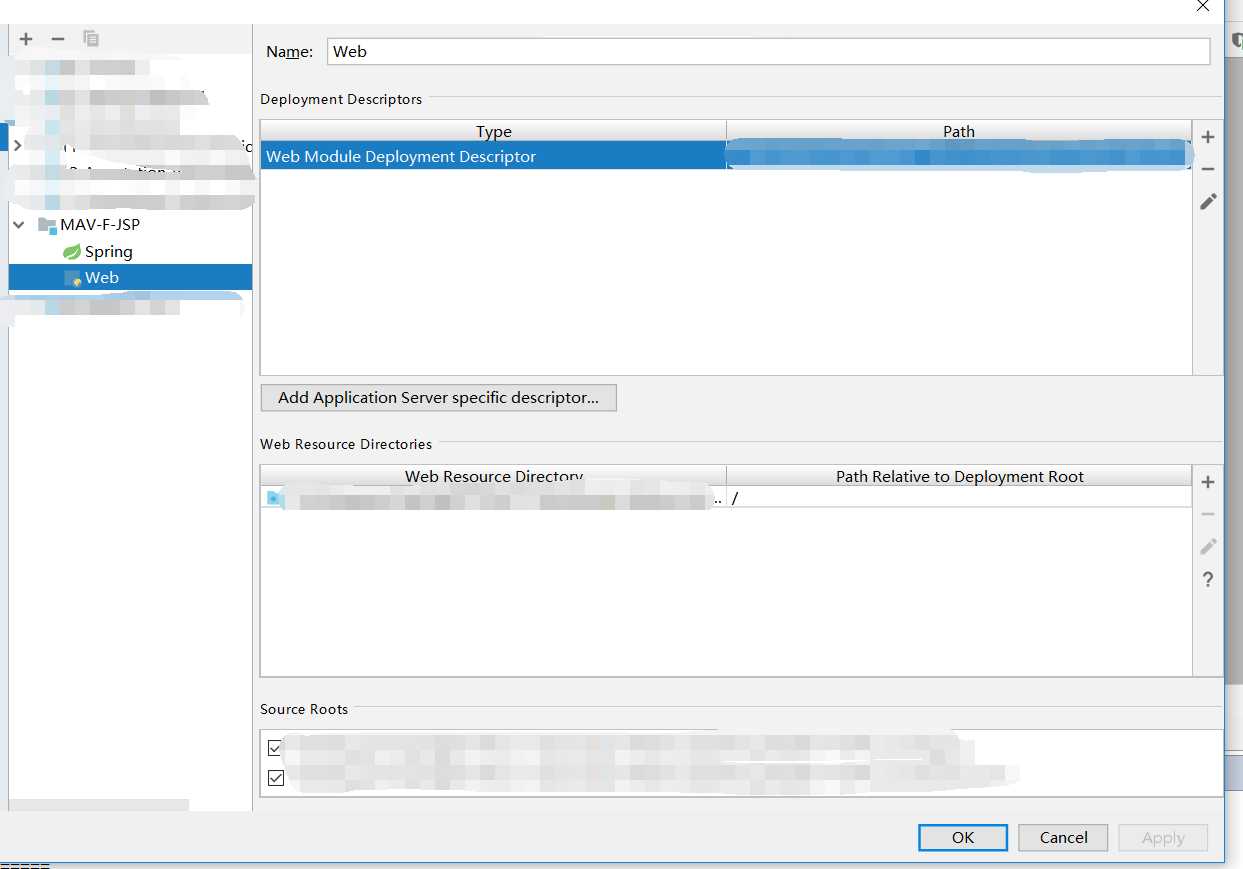Screen dimensions: 1243x869
Task: Select the Spring facet in the tree
Action: [x=108, y=252]
